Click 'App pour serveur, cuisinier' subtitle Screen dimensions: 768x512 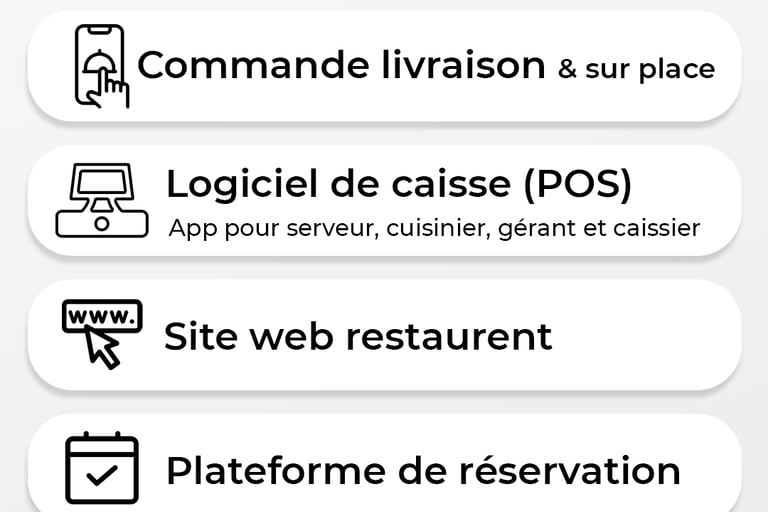tap(330, 228)
